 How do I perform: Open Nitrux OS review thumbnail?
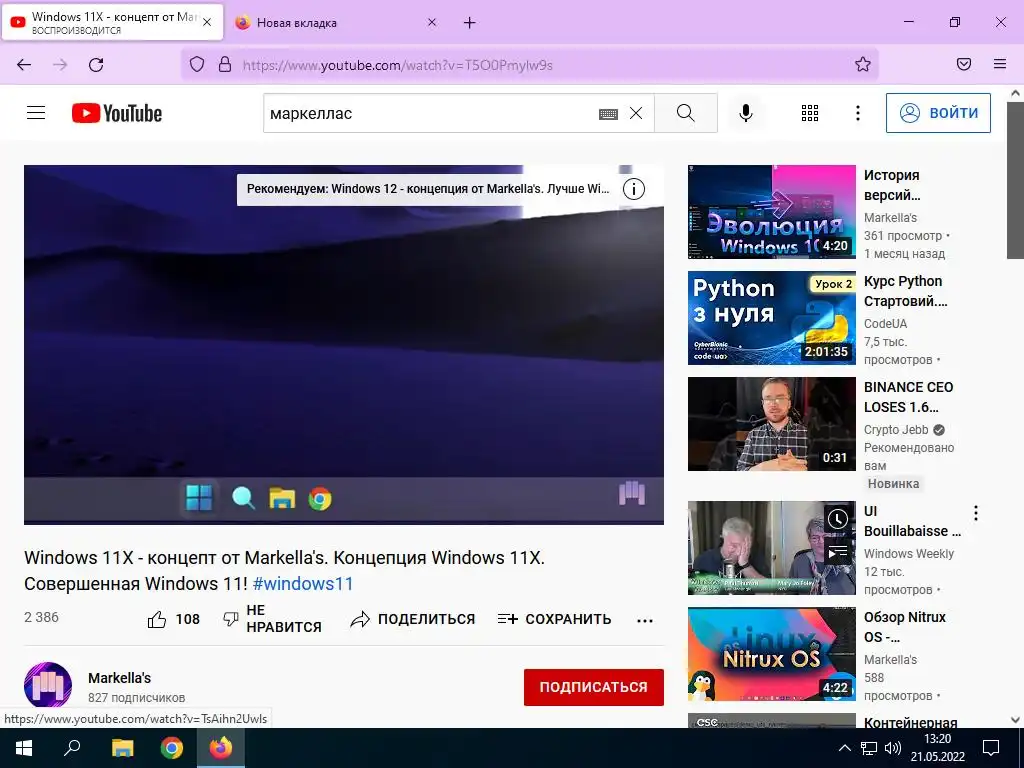[x=771, y=654]
